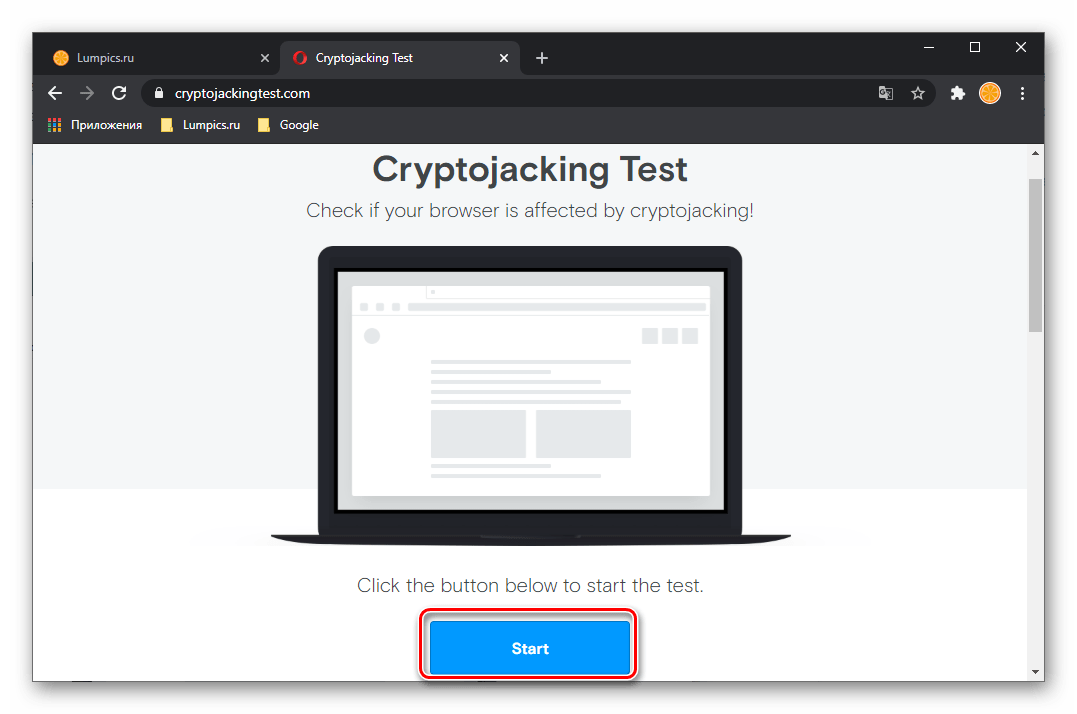The height and width of the screenshot is (714, 1077).
Task: Open a new tab with plus button
Action: [542, 58]
